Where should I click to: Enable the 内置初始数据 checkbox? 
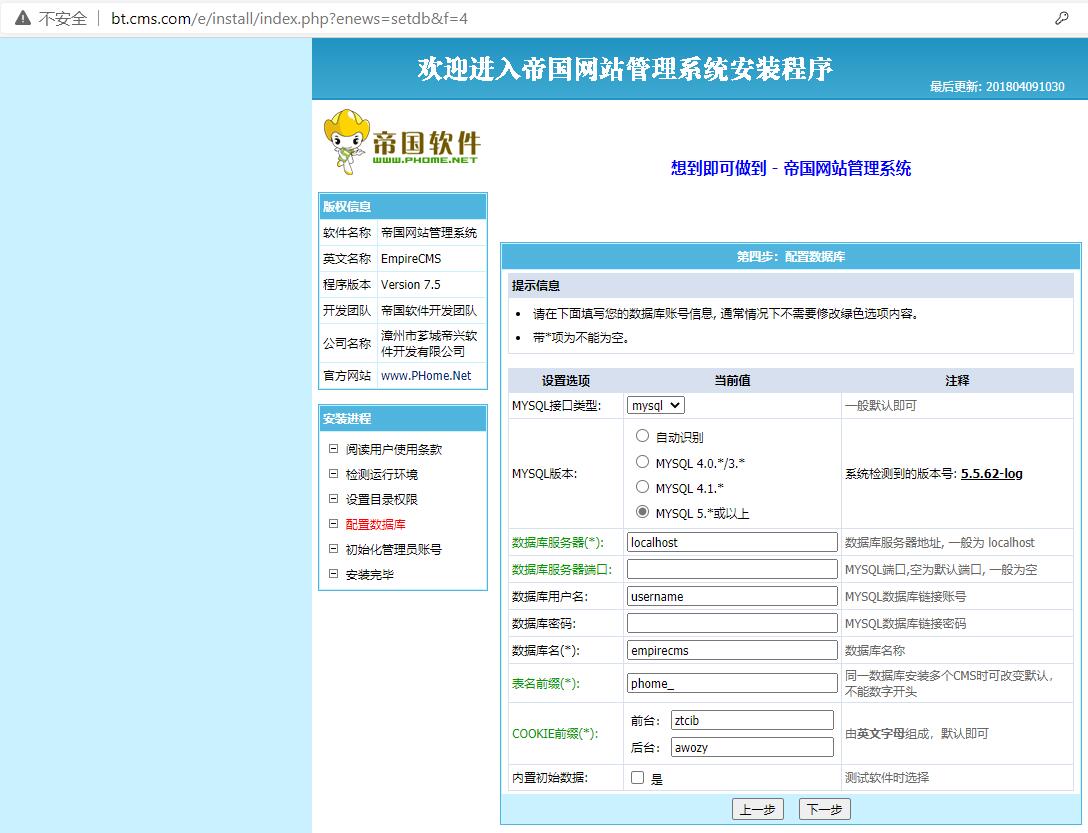[638, 777]
